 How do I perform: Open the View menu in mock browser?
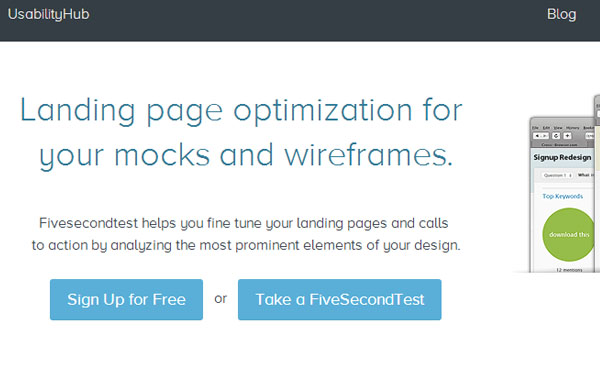point(558,128)
